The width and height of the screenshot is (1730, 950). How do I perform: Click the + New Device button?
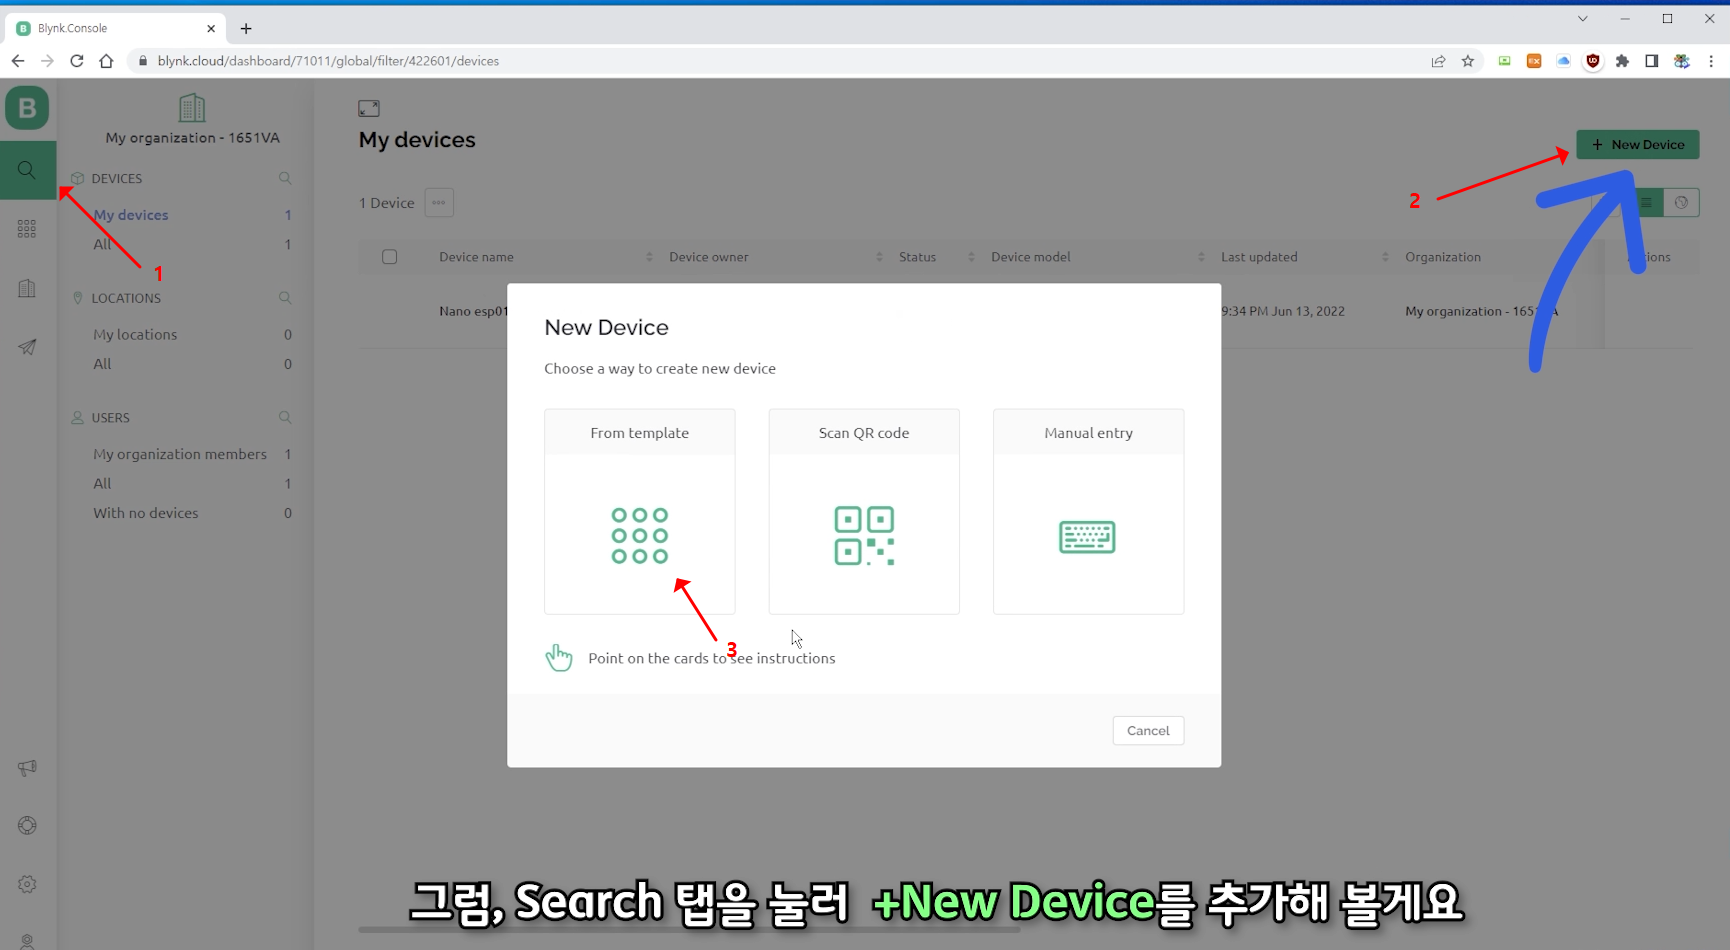1638,145
